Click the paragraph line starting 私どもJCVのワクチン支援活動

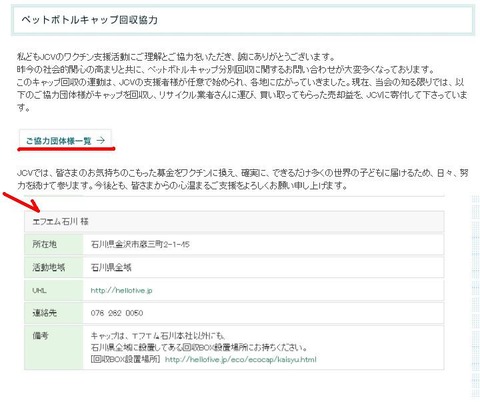pos(176,57)
